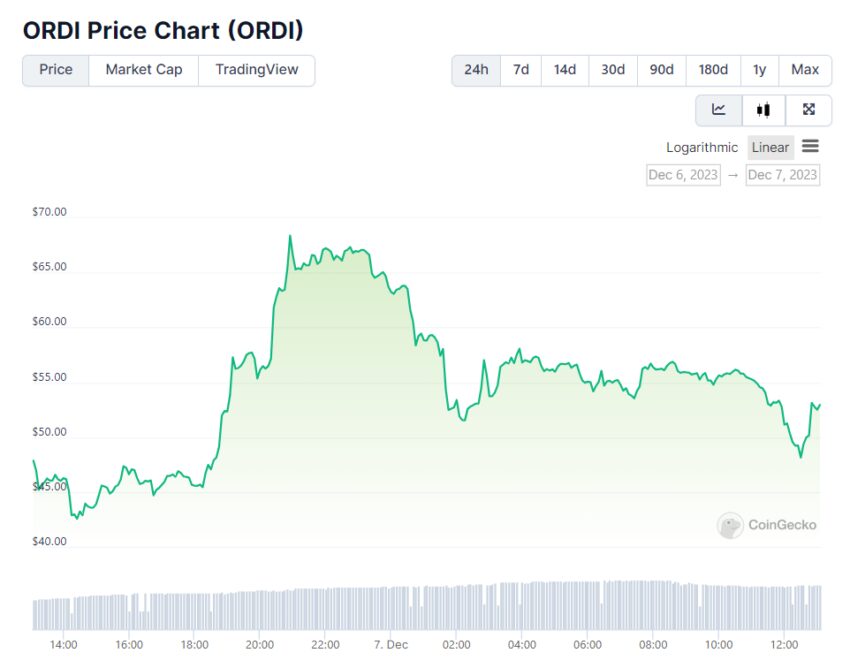Edit the Dec 6, 2023 start date
This screenshot has height=668, width=850.
683,175
